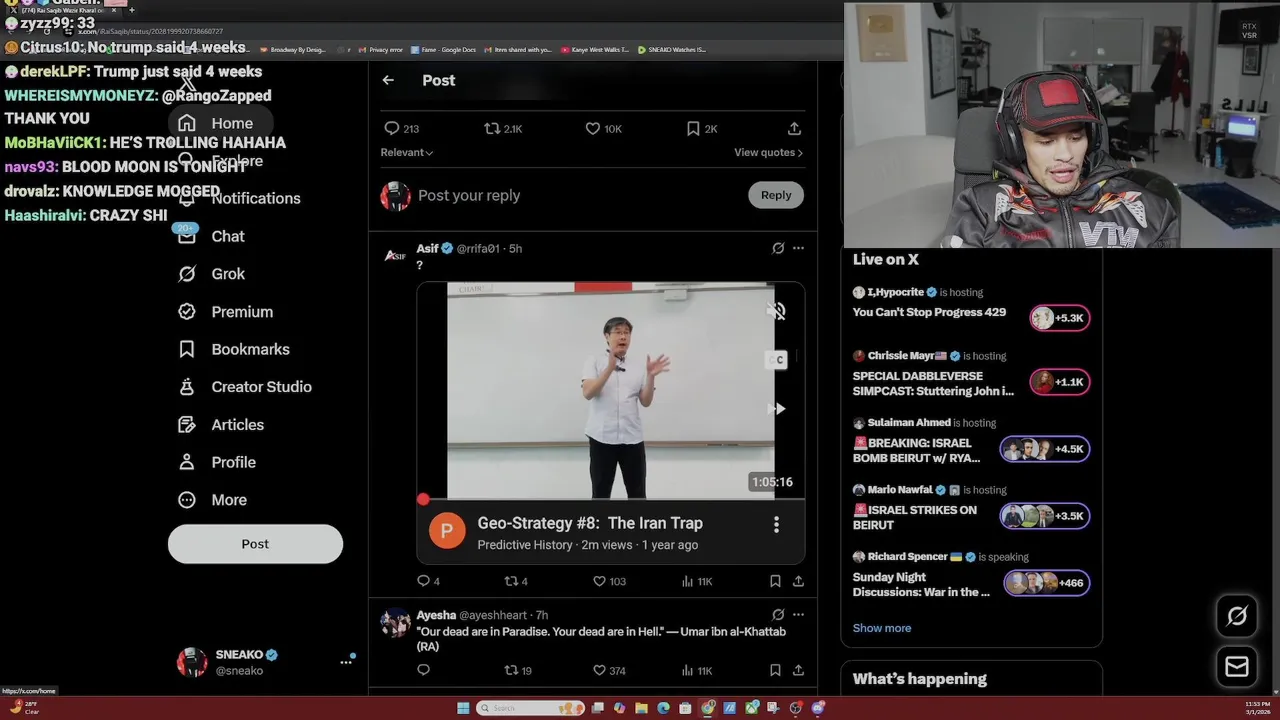Open more options on Asif's reply
This screenshot has height=720, width=1280.
798,248
